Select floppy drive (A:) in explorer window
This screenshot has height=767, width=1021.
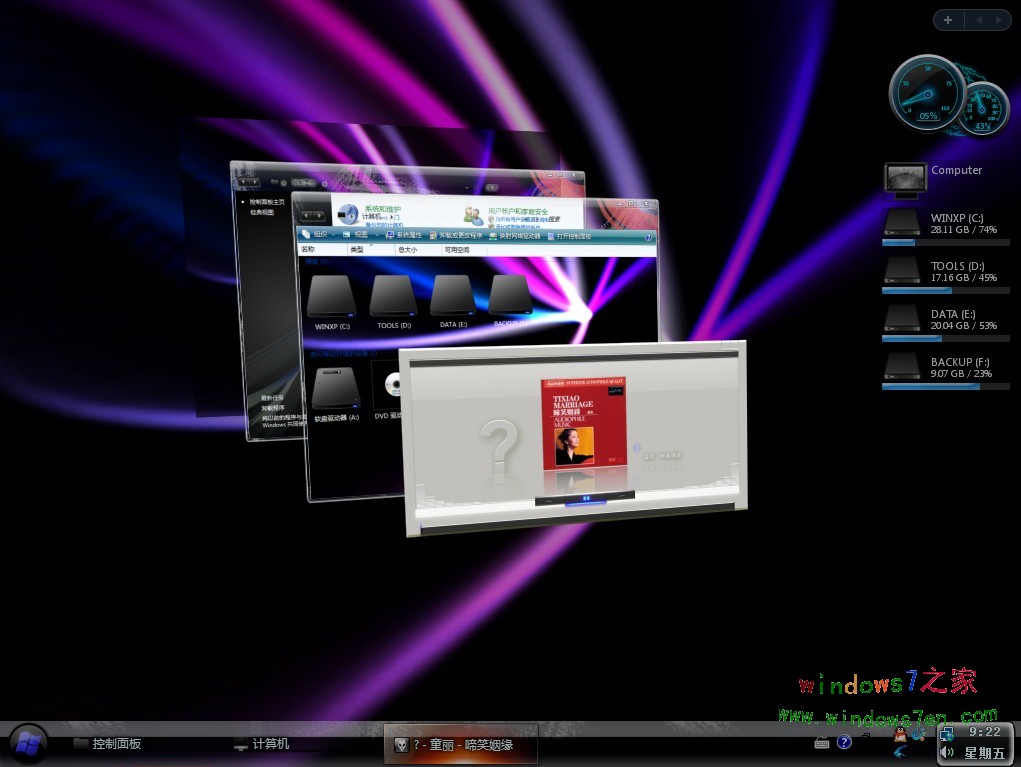coord(336,390)
